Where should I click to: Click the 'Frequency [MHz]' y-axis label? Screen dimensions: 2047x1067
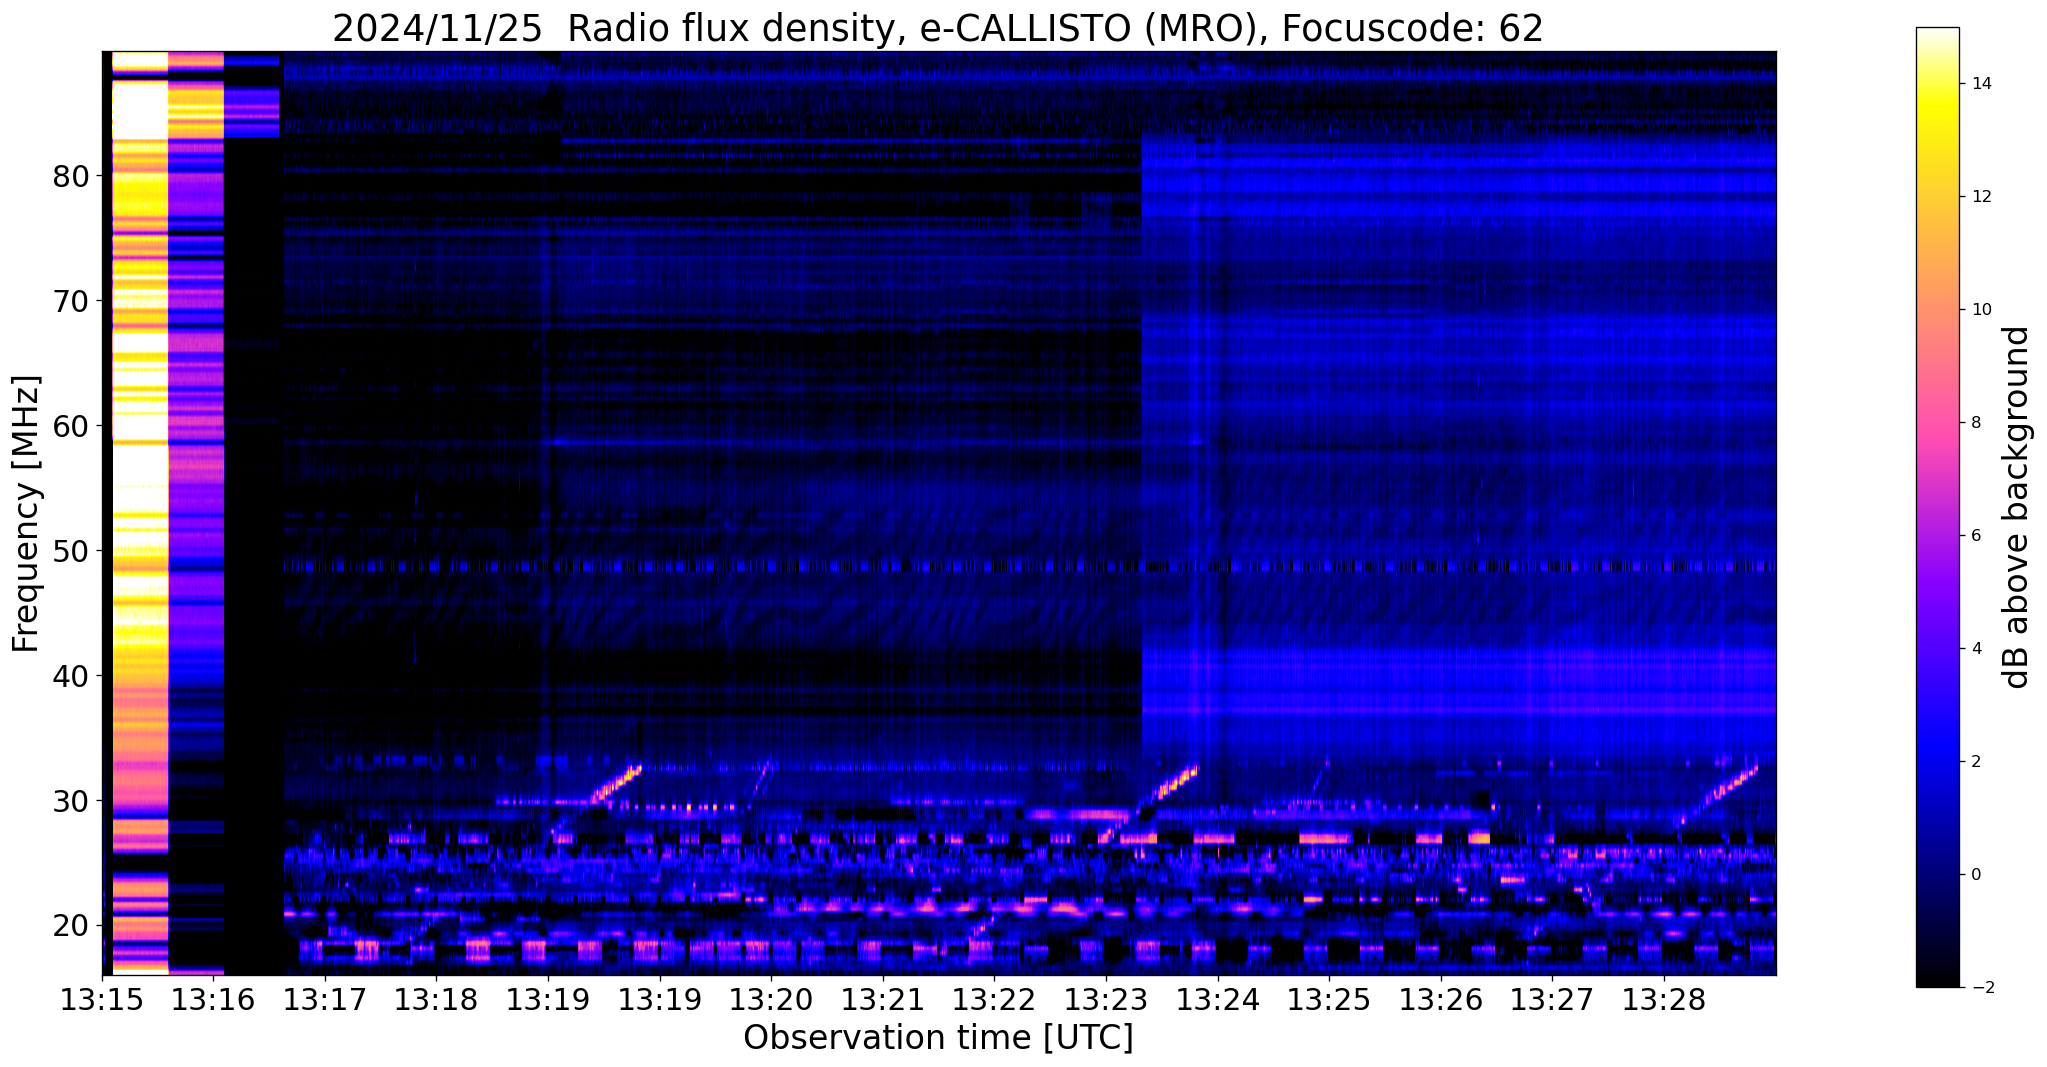pos(26,513)
